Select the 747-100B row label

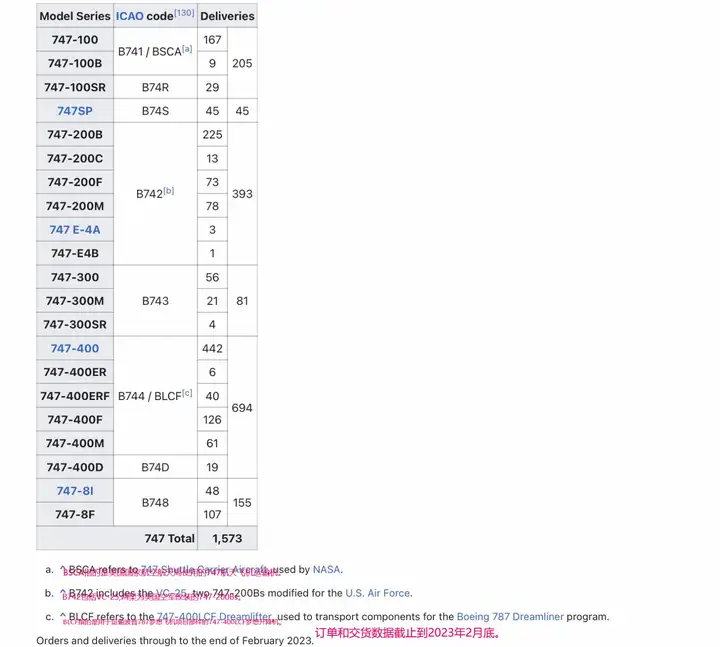pyautogui.click(x=75, y=63)
